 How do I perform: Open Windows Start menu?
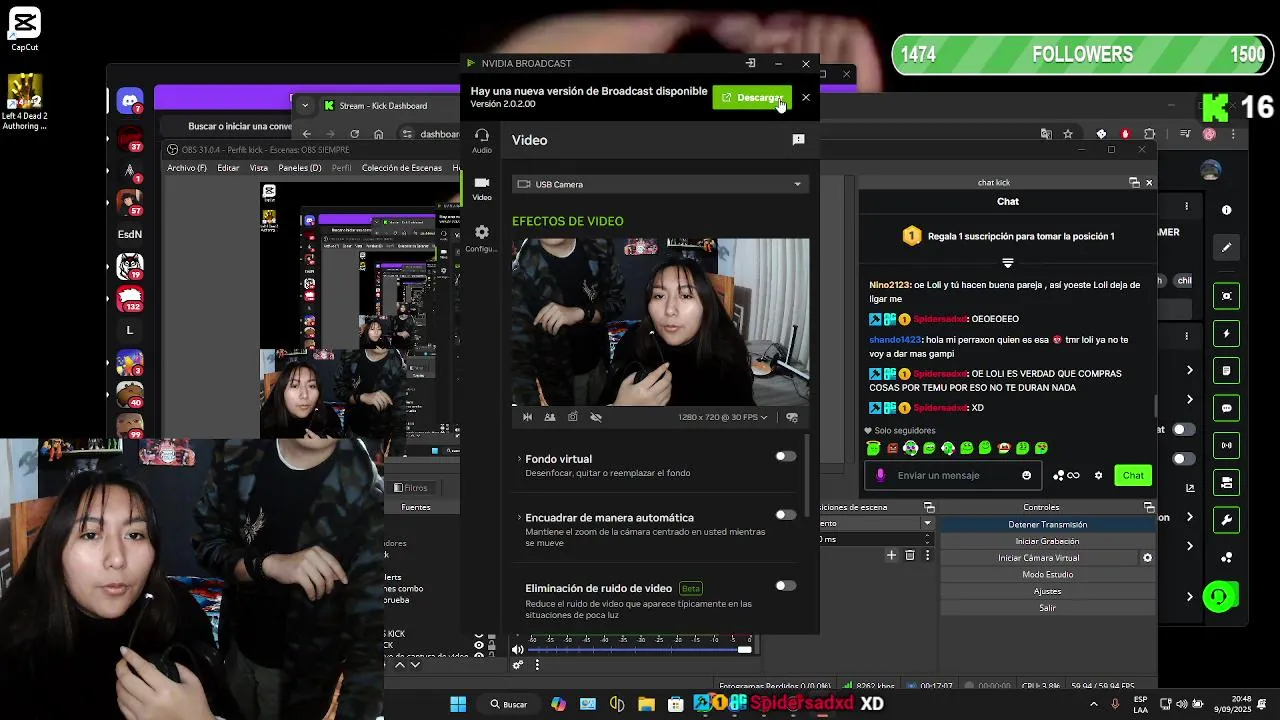coord(458,704)
